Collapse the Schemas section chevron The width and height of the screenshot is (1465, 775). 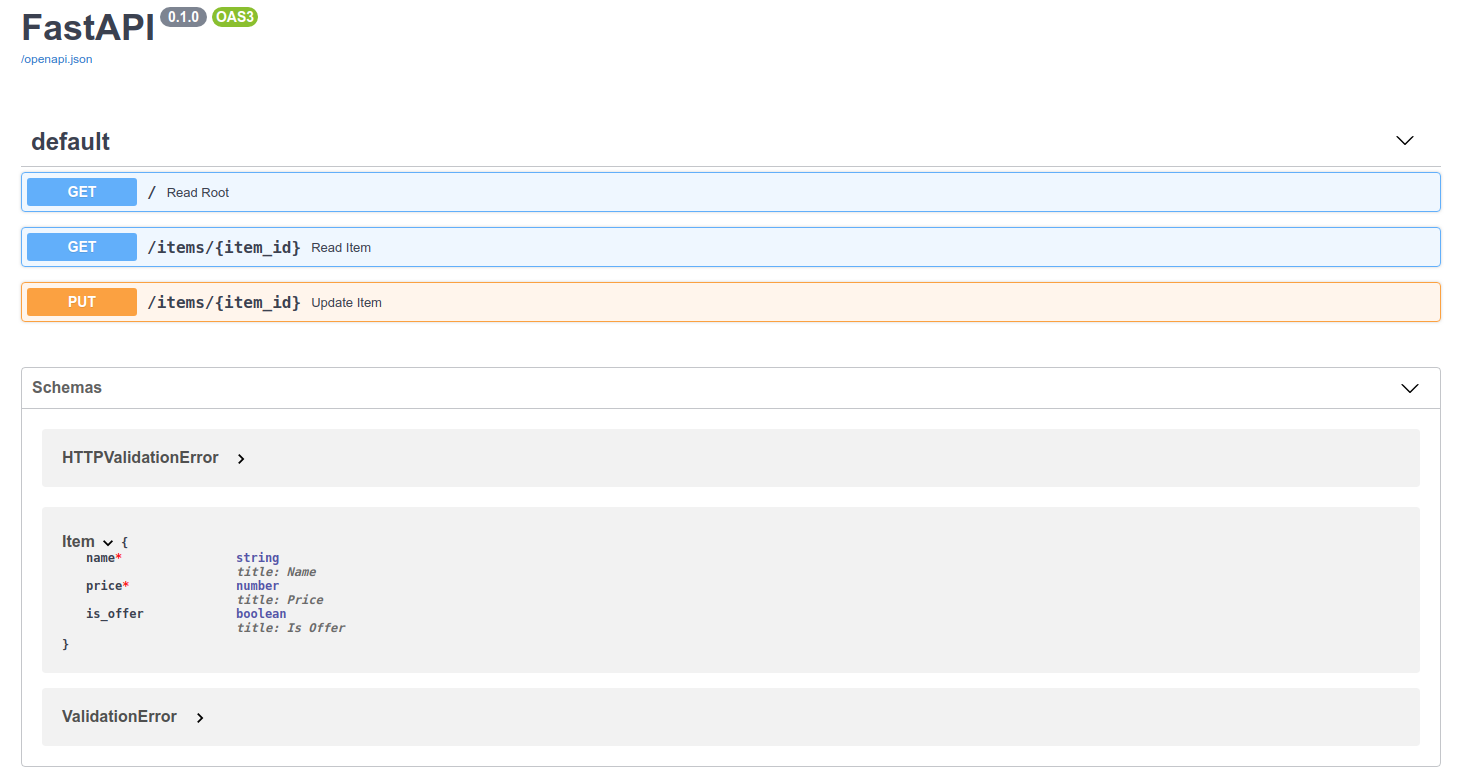tap(1410, 388)
